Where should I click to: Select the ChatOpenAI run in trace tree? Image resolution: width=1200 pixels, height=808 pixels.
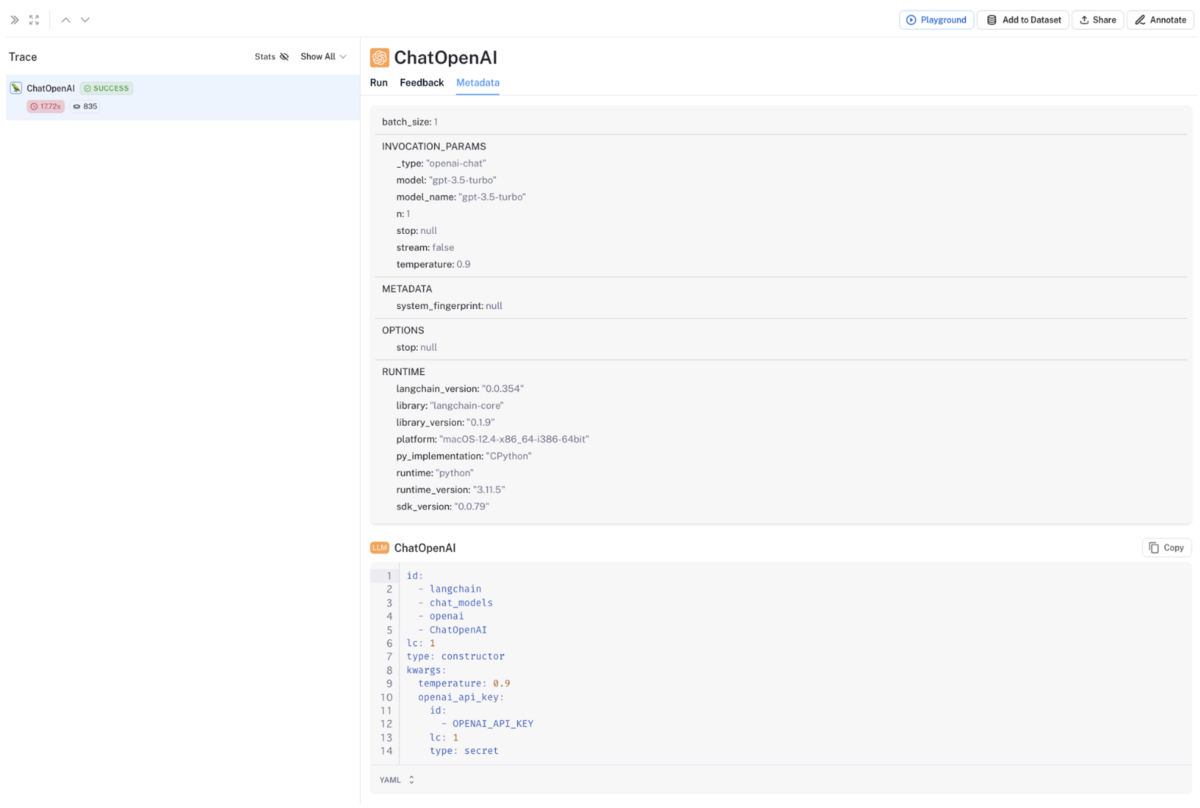[x=183, y=97]
